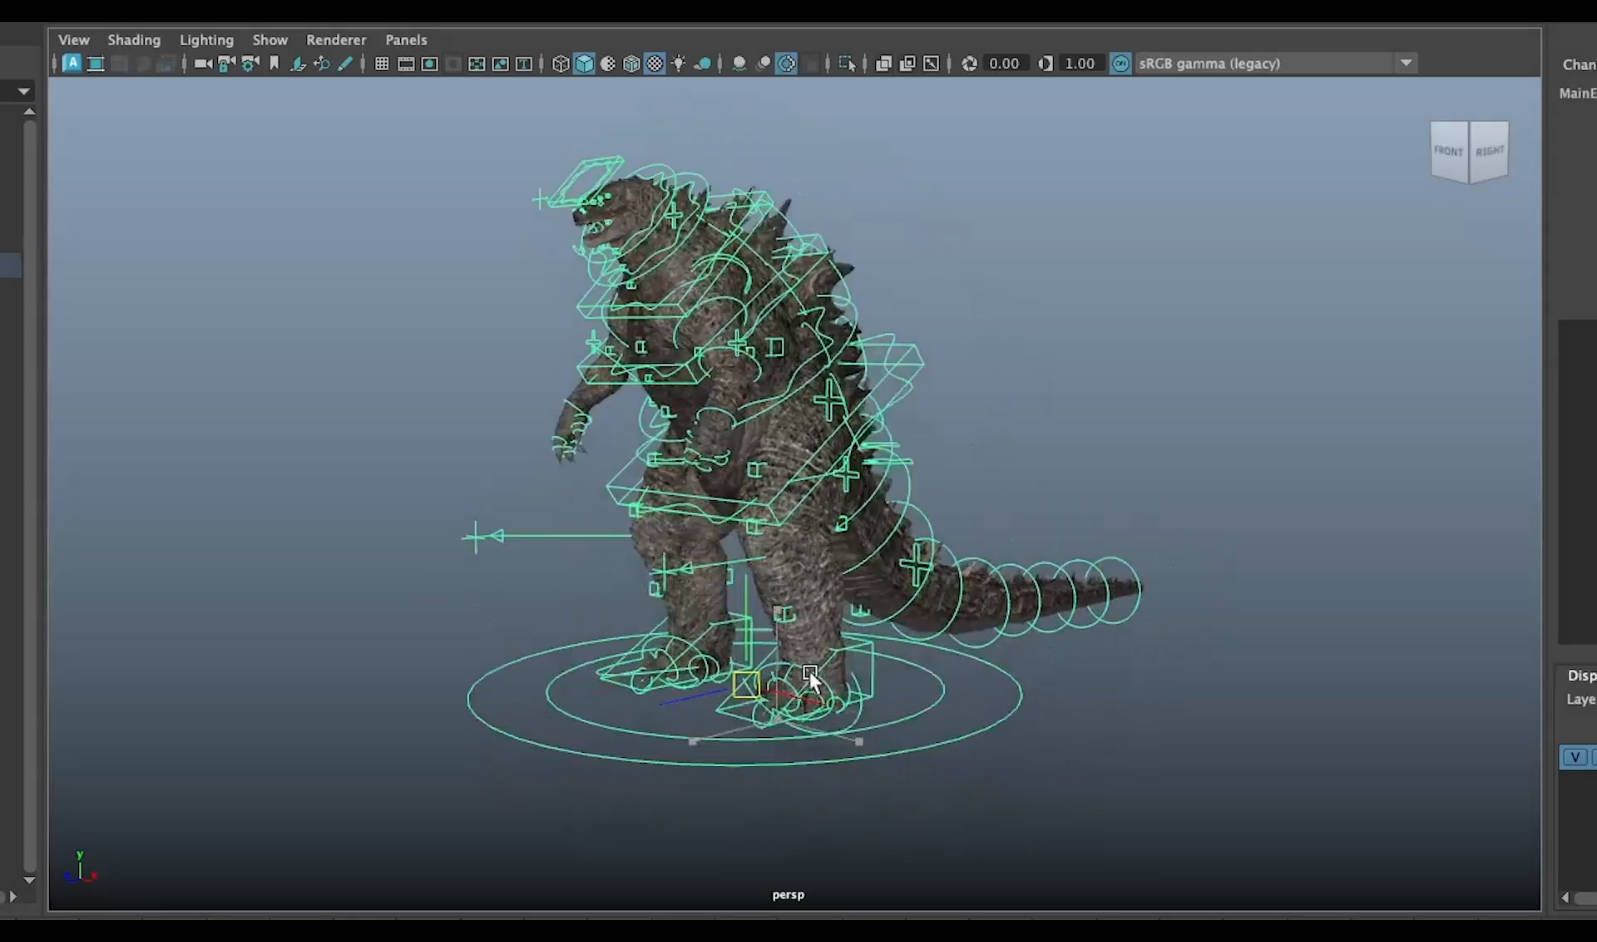The width and height of the screenshot is (1597, 942).
Task: Click the exposure icon beside 0.00
Action: 969,63
